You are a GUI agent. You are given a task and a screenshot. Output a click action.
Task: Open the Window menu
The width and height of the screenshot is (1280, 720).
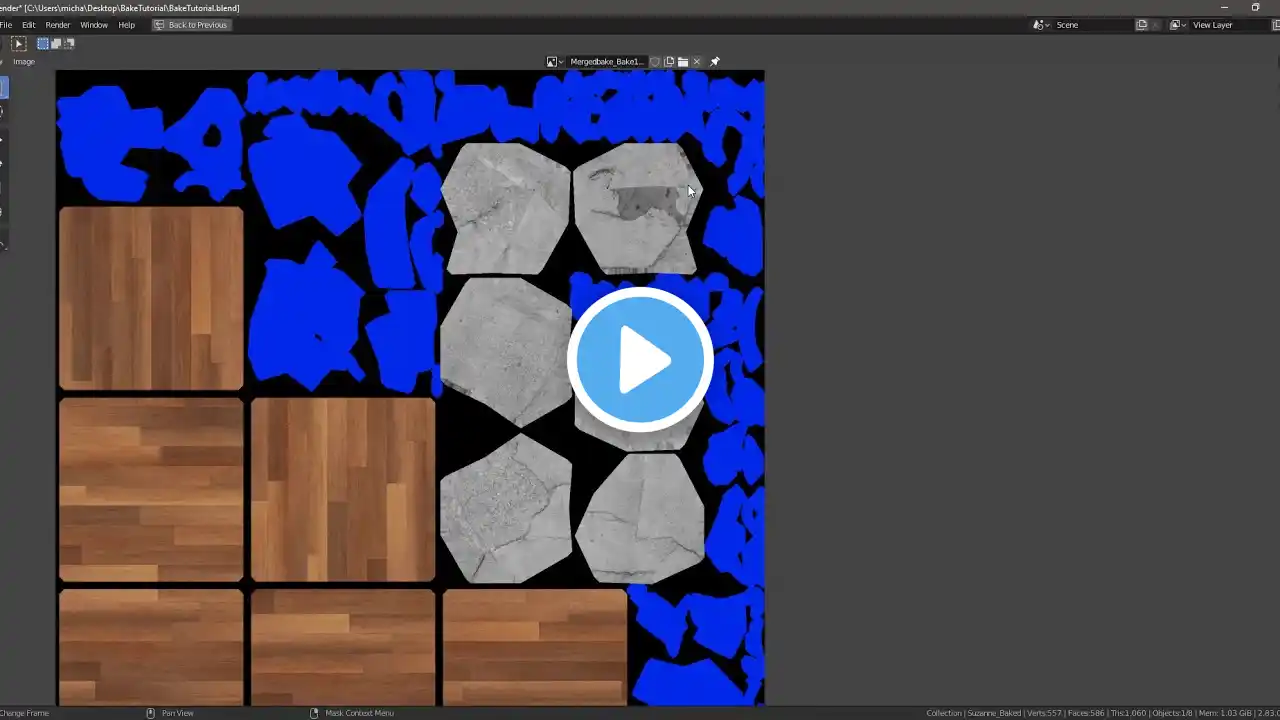[94, 25]
